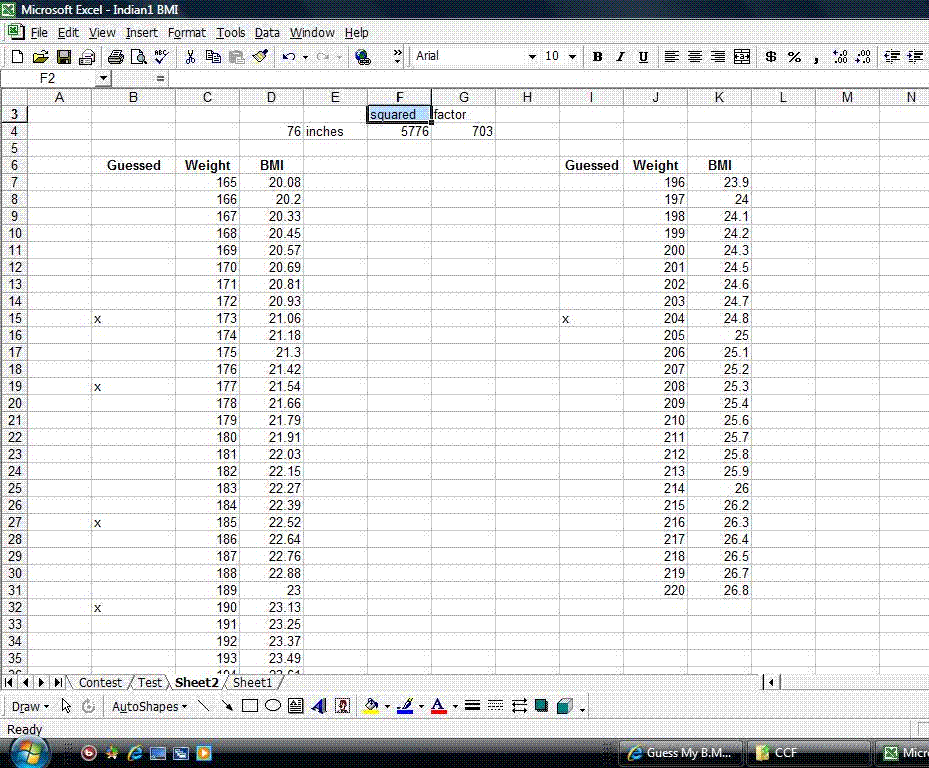Screen dimensions: 929x768
Task: Switch to the Test sheet tab
Action: click(x=150, y=682)
